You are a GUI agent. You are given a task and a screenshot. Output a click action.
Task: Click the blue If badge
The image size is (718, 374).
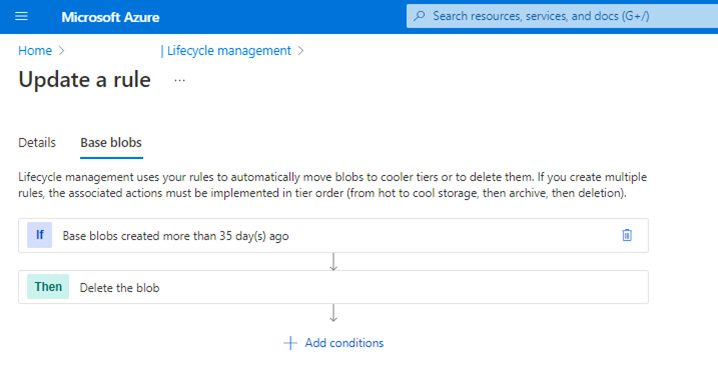point(39,235)
